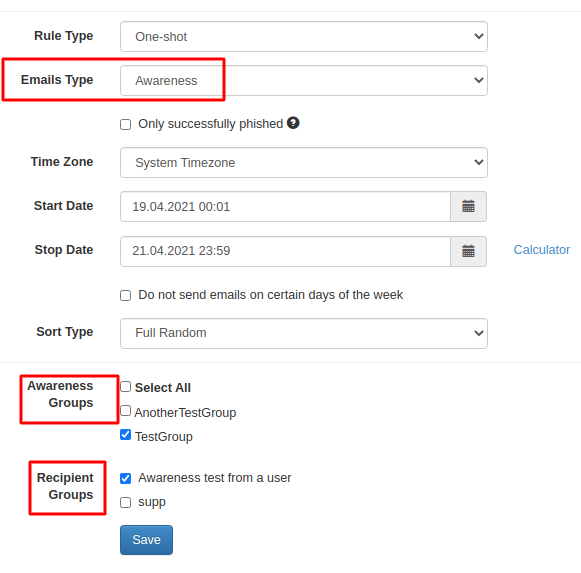Click the Calculator link
This screenshot has width=581, height=573.
click(x=541, y=250)
